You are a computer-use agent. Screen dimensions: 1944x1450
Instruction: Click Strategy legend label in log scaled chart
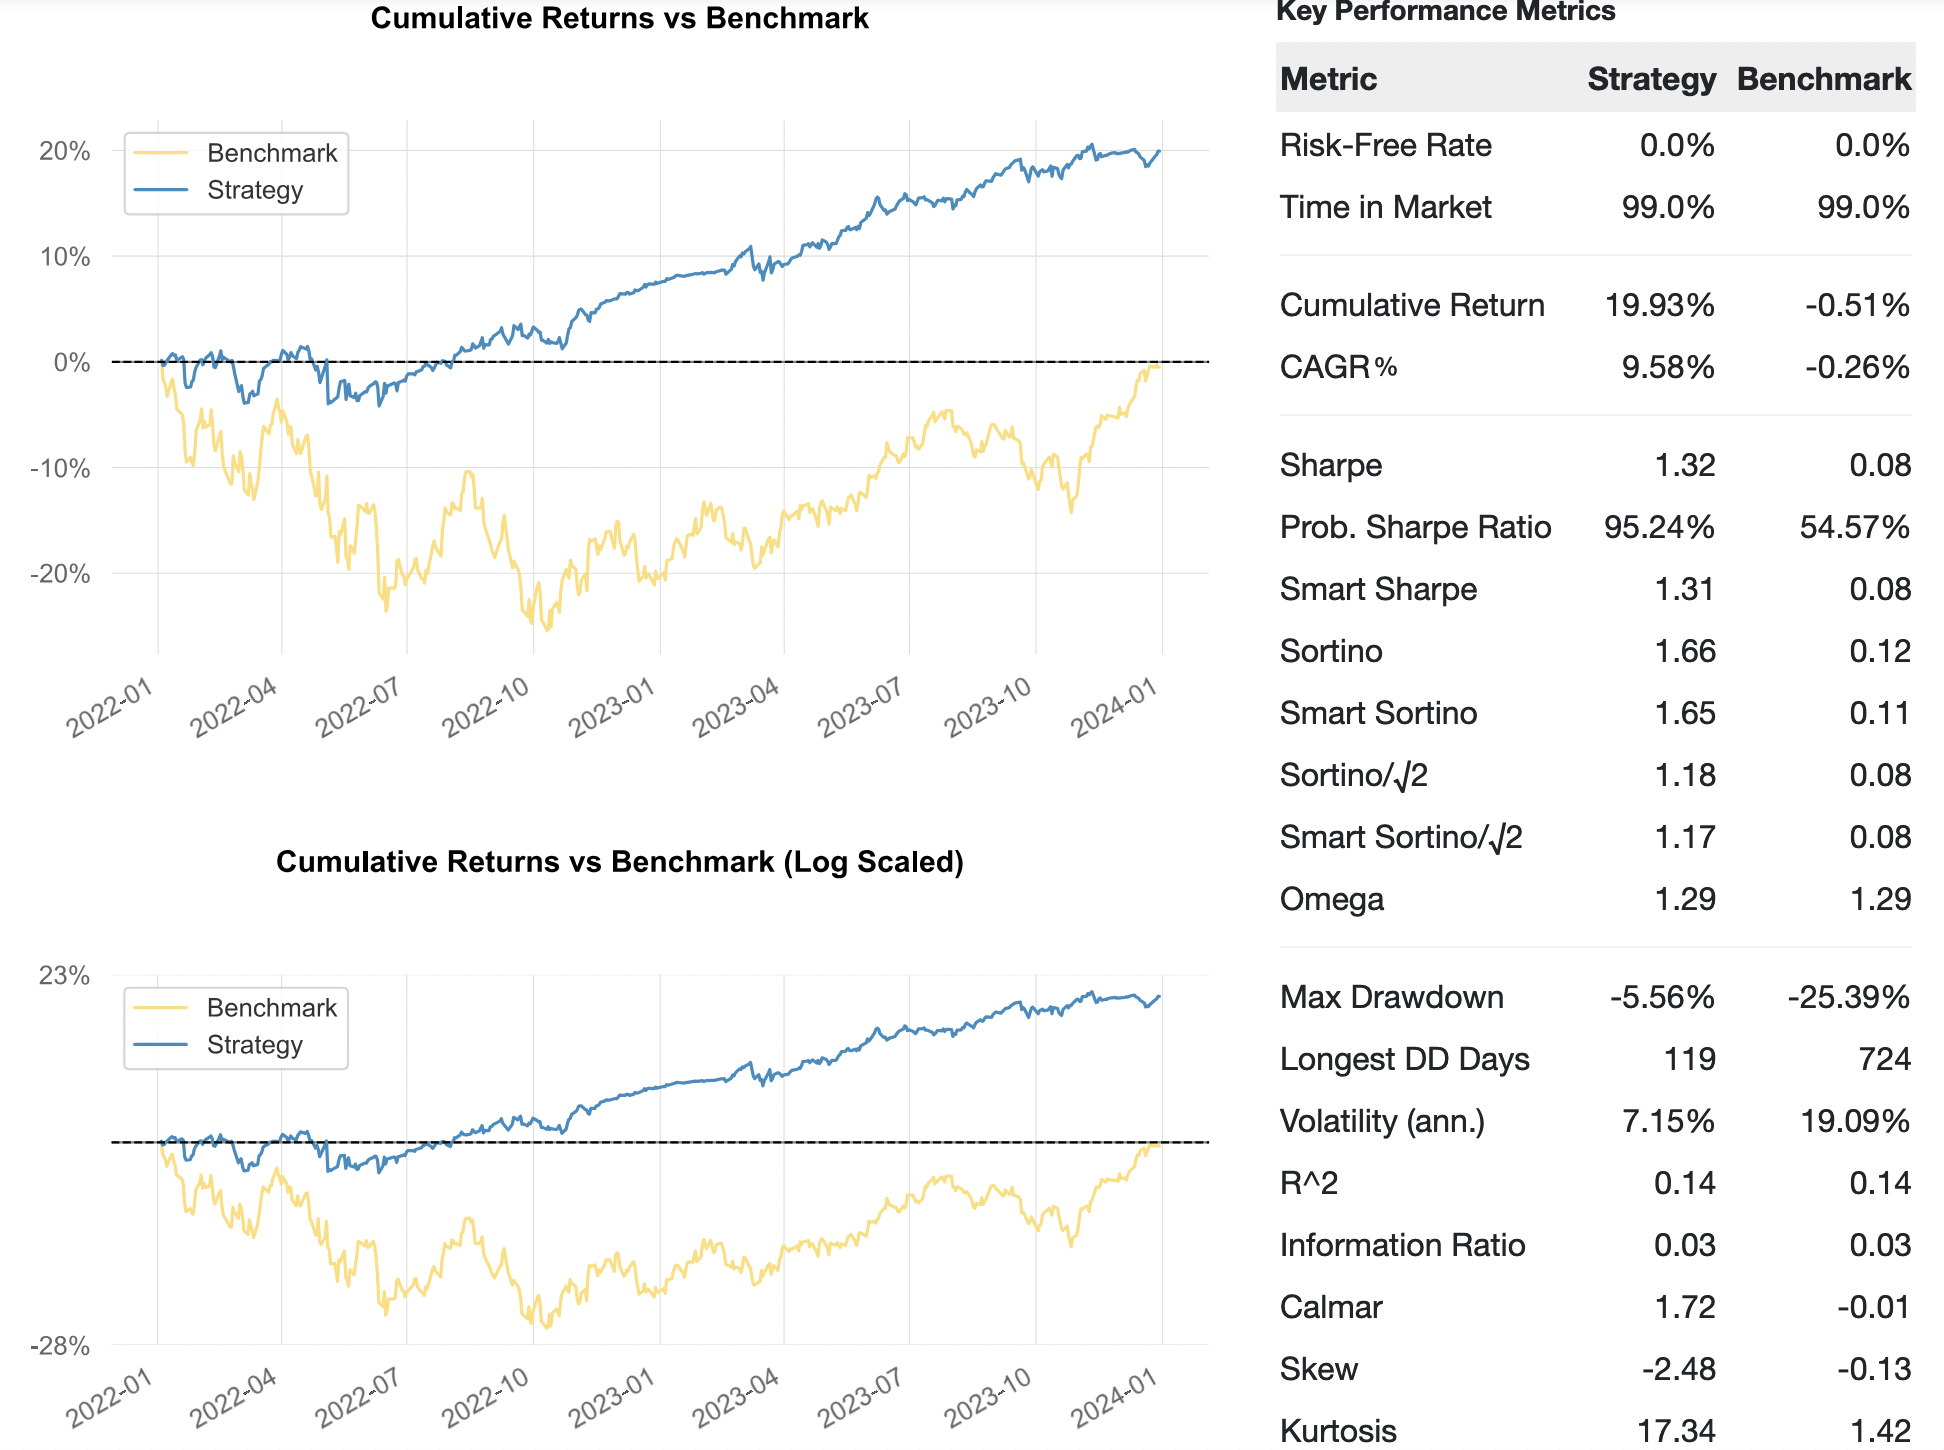click(x=254, y=1045)
